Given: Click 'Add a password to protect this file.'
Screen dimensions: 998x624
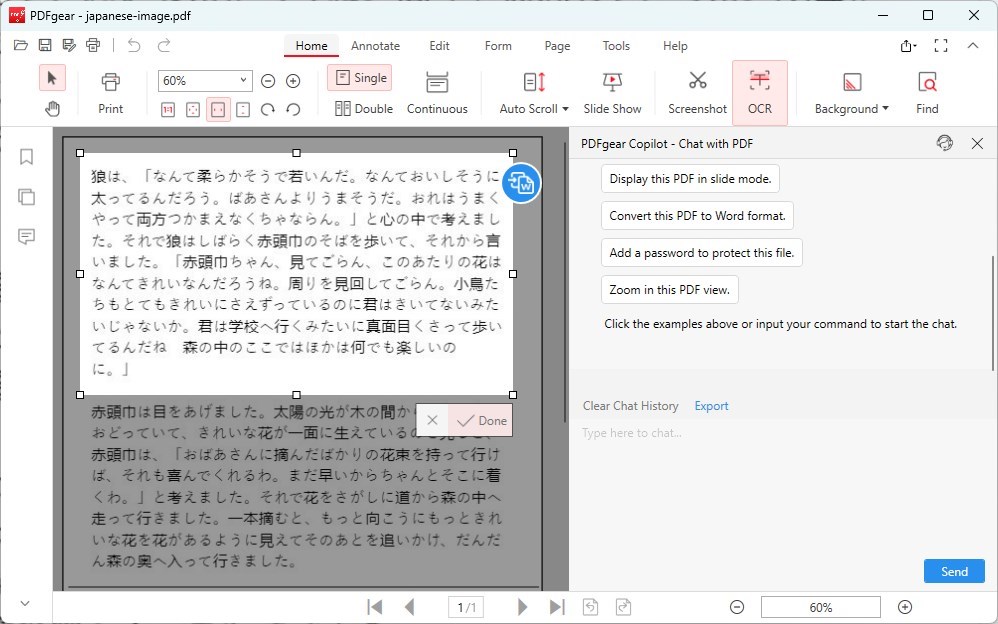Looking at the screenshot, I should pos(701,253).
